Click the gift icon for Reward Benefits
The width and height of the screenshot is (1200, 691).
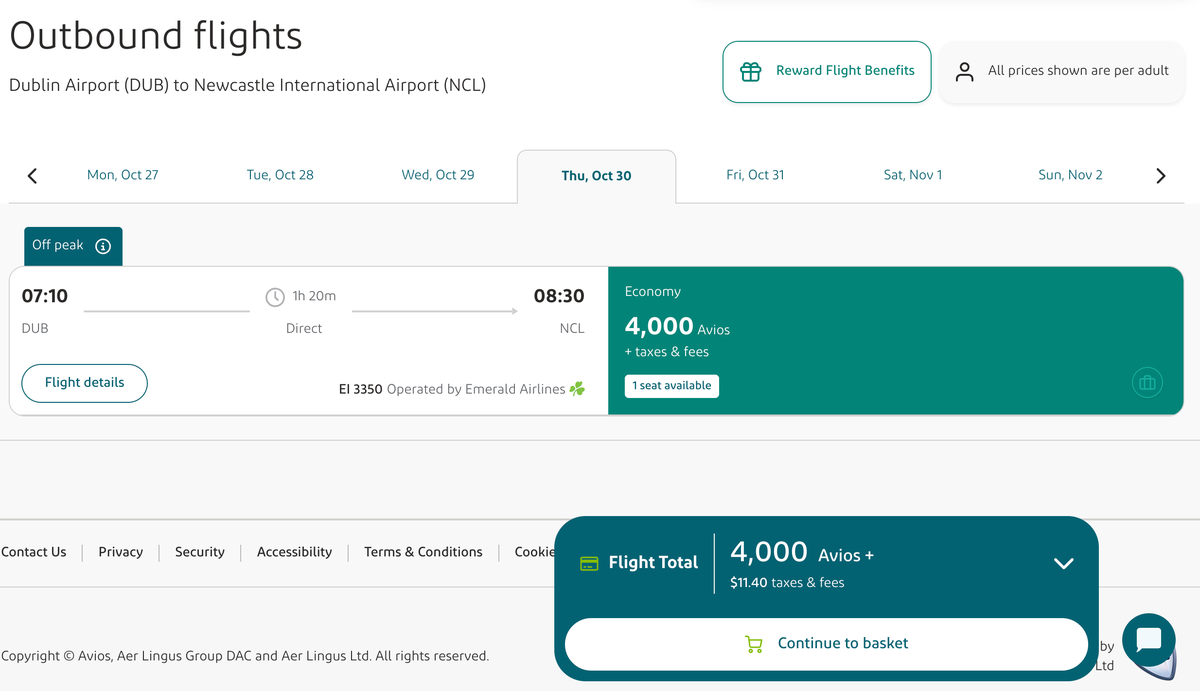pos(750,71)
